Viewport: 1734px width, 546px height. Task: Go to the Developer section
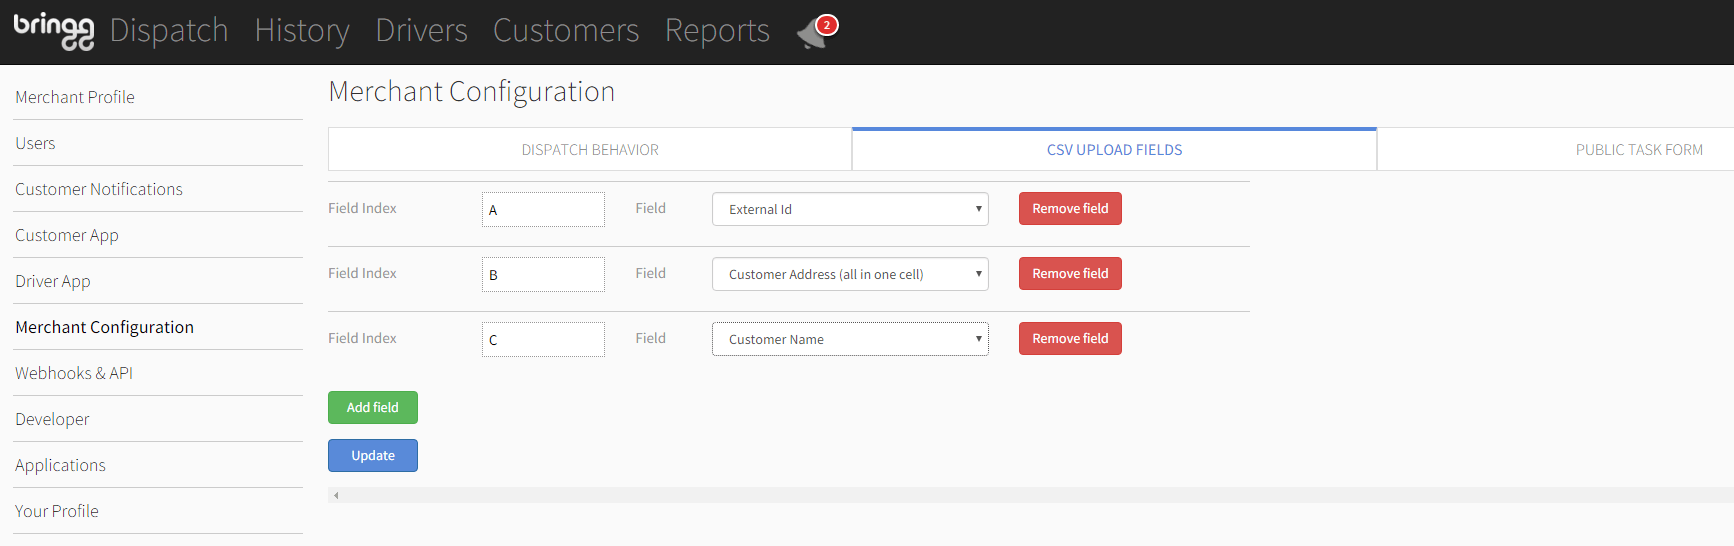52,419
